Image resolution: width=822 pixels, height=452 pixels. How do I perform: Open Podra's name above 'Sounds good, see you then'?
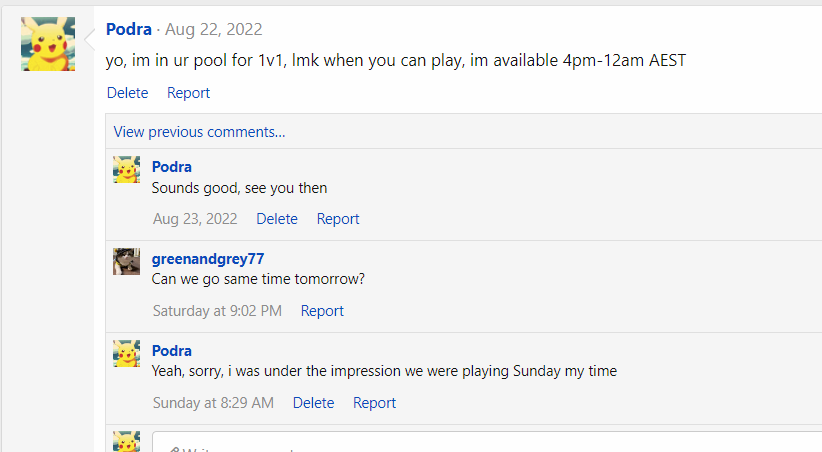pos(171,167)
